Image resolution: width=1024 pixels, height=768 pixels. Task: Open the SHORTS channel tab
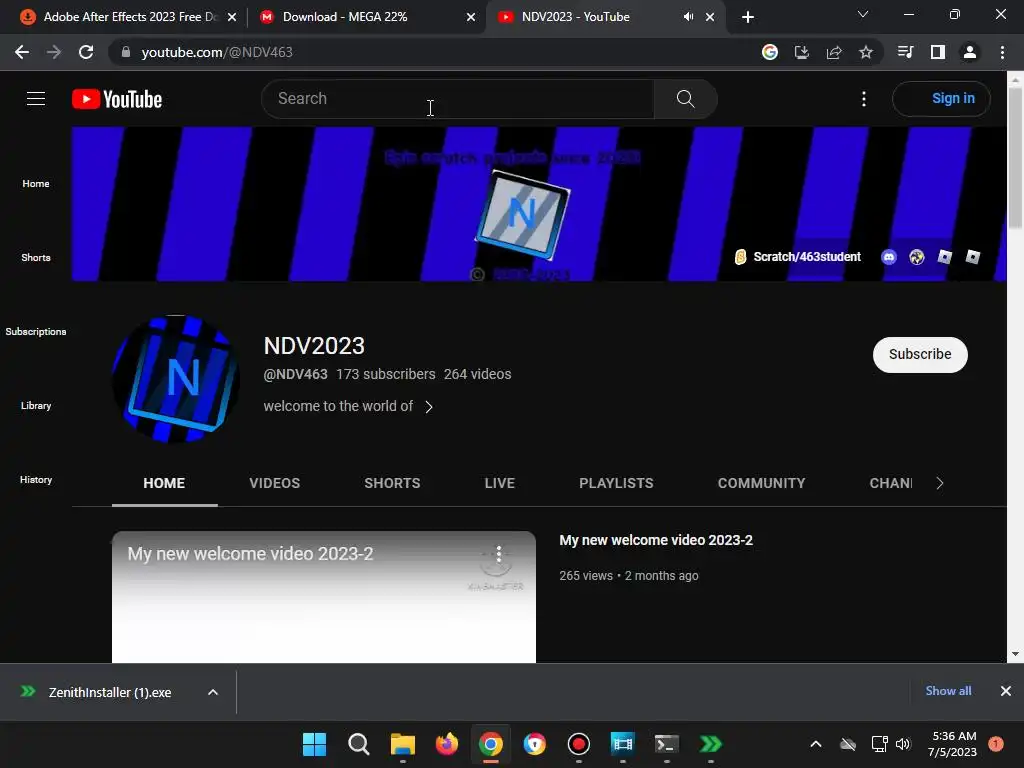(392, 483)
